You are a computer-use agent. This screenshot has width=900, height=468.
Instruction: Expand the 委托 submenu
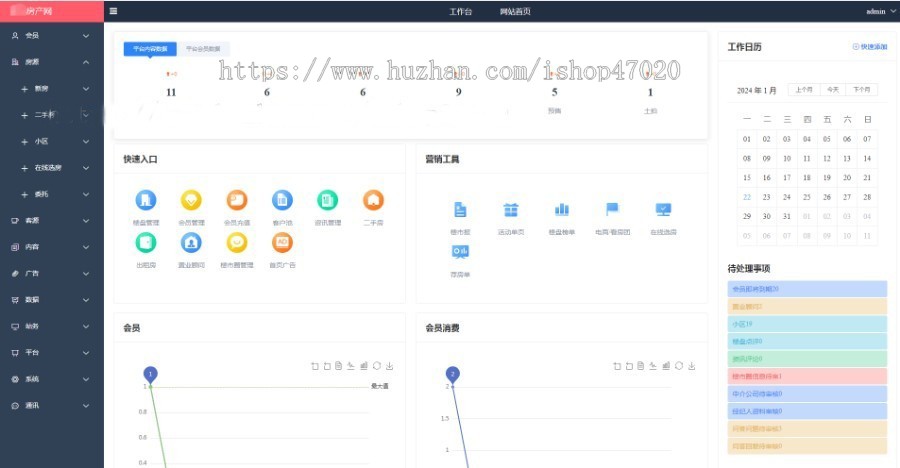[x=52, y=194]
